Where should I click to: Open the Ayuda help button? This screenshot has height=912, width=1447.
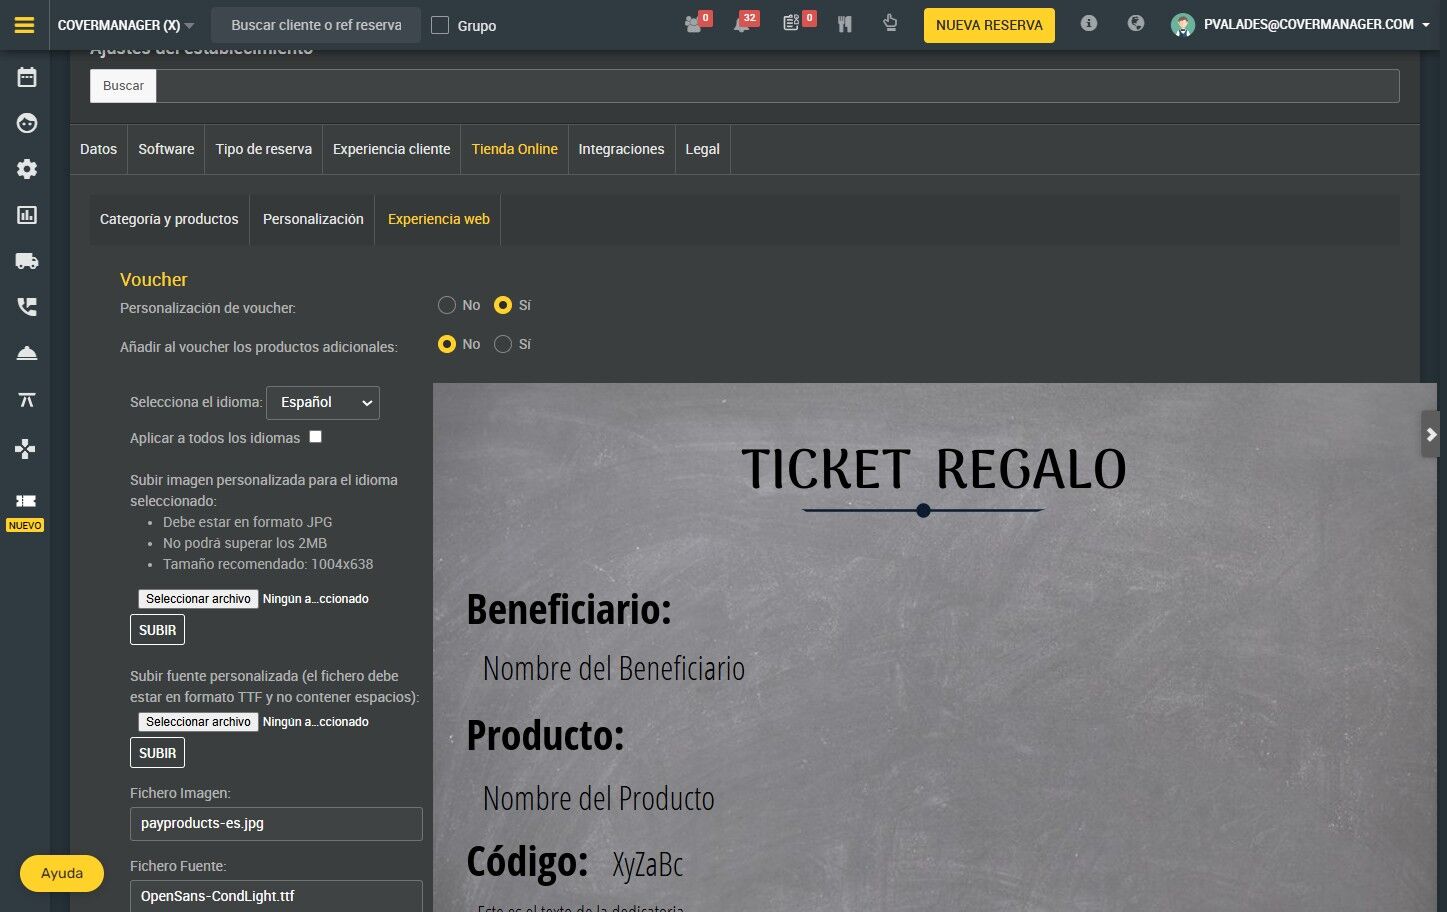click(62, 873)
